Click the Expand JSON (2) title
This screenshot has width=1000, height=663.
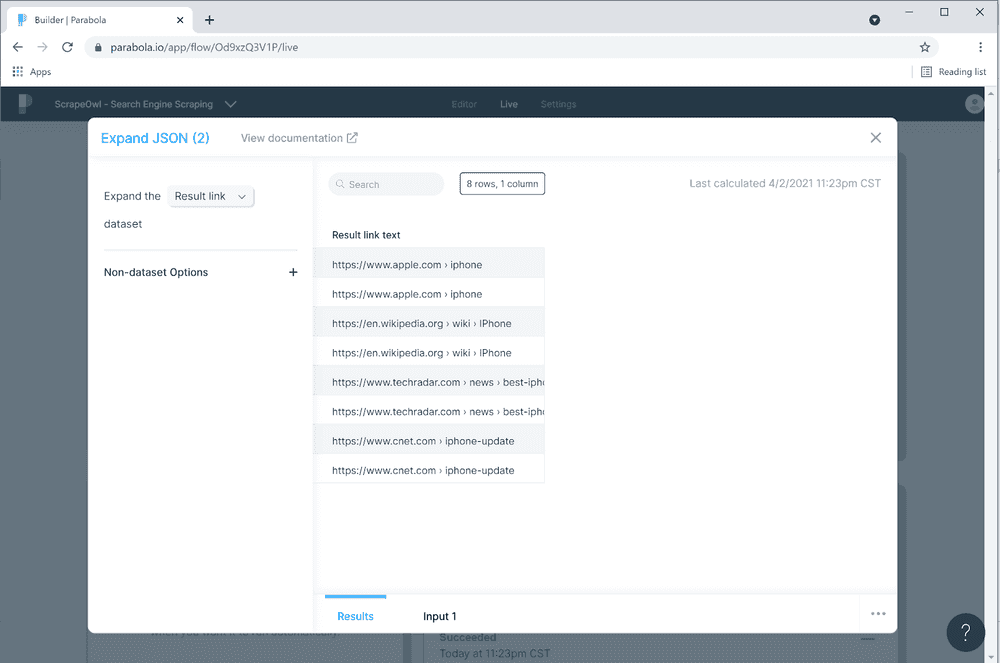(x=155, y=138)
